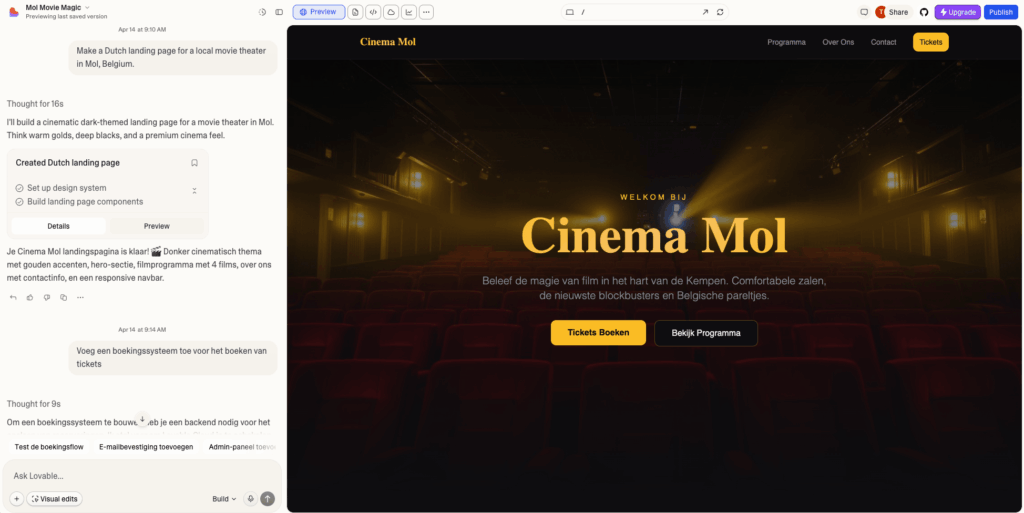Open the files view icon in toolbar
The height and width of the screenshot is (513, 1024).
click(x=355, y=12)
